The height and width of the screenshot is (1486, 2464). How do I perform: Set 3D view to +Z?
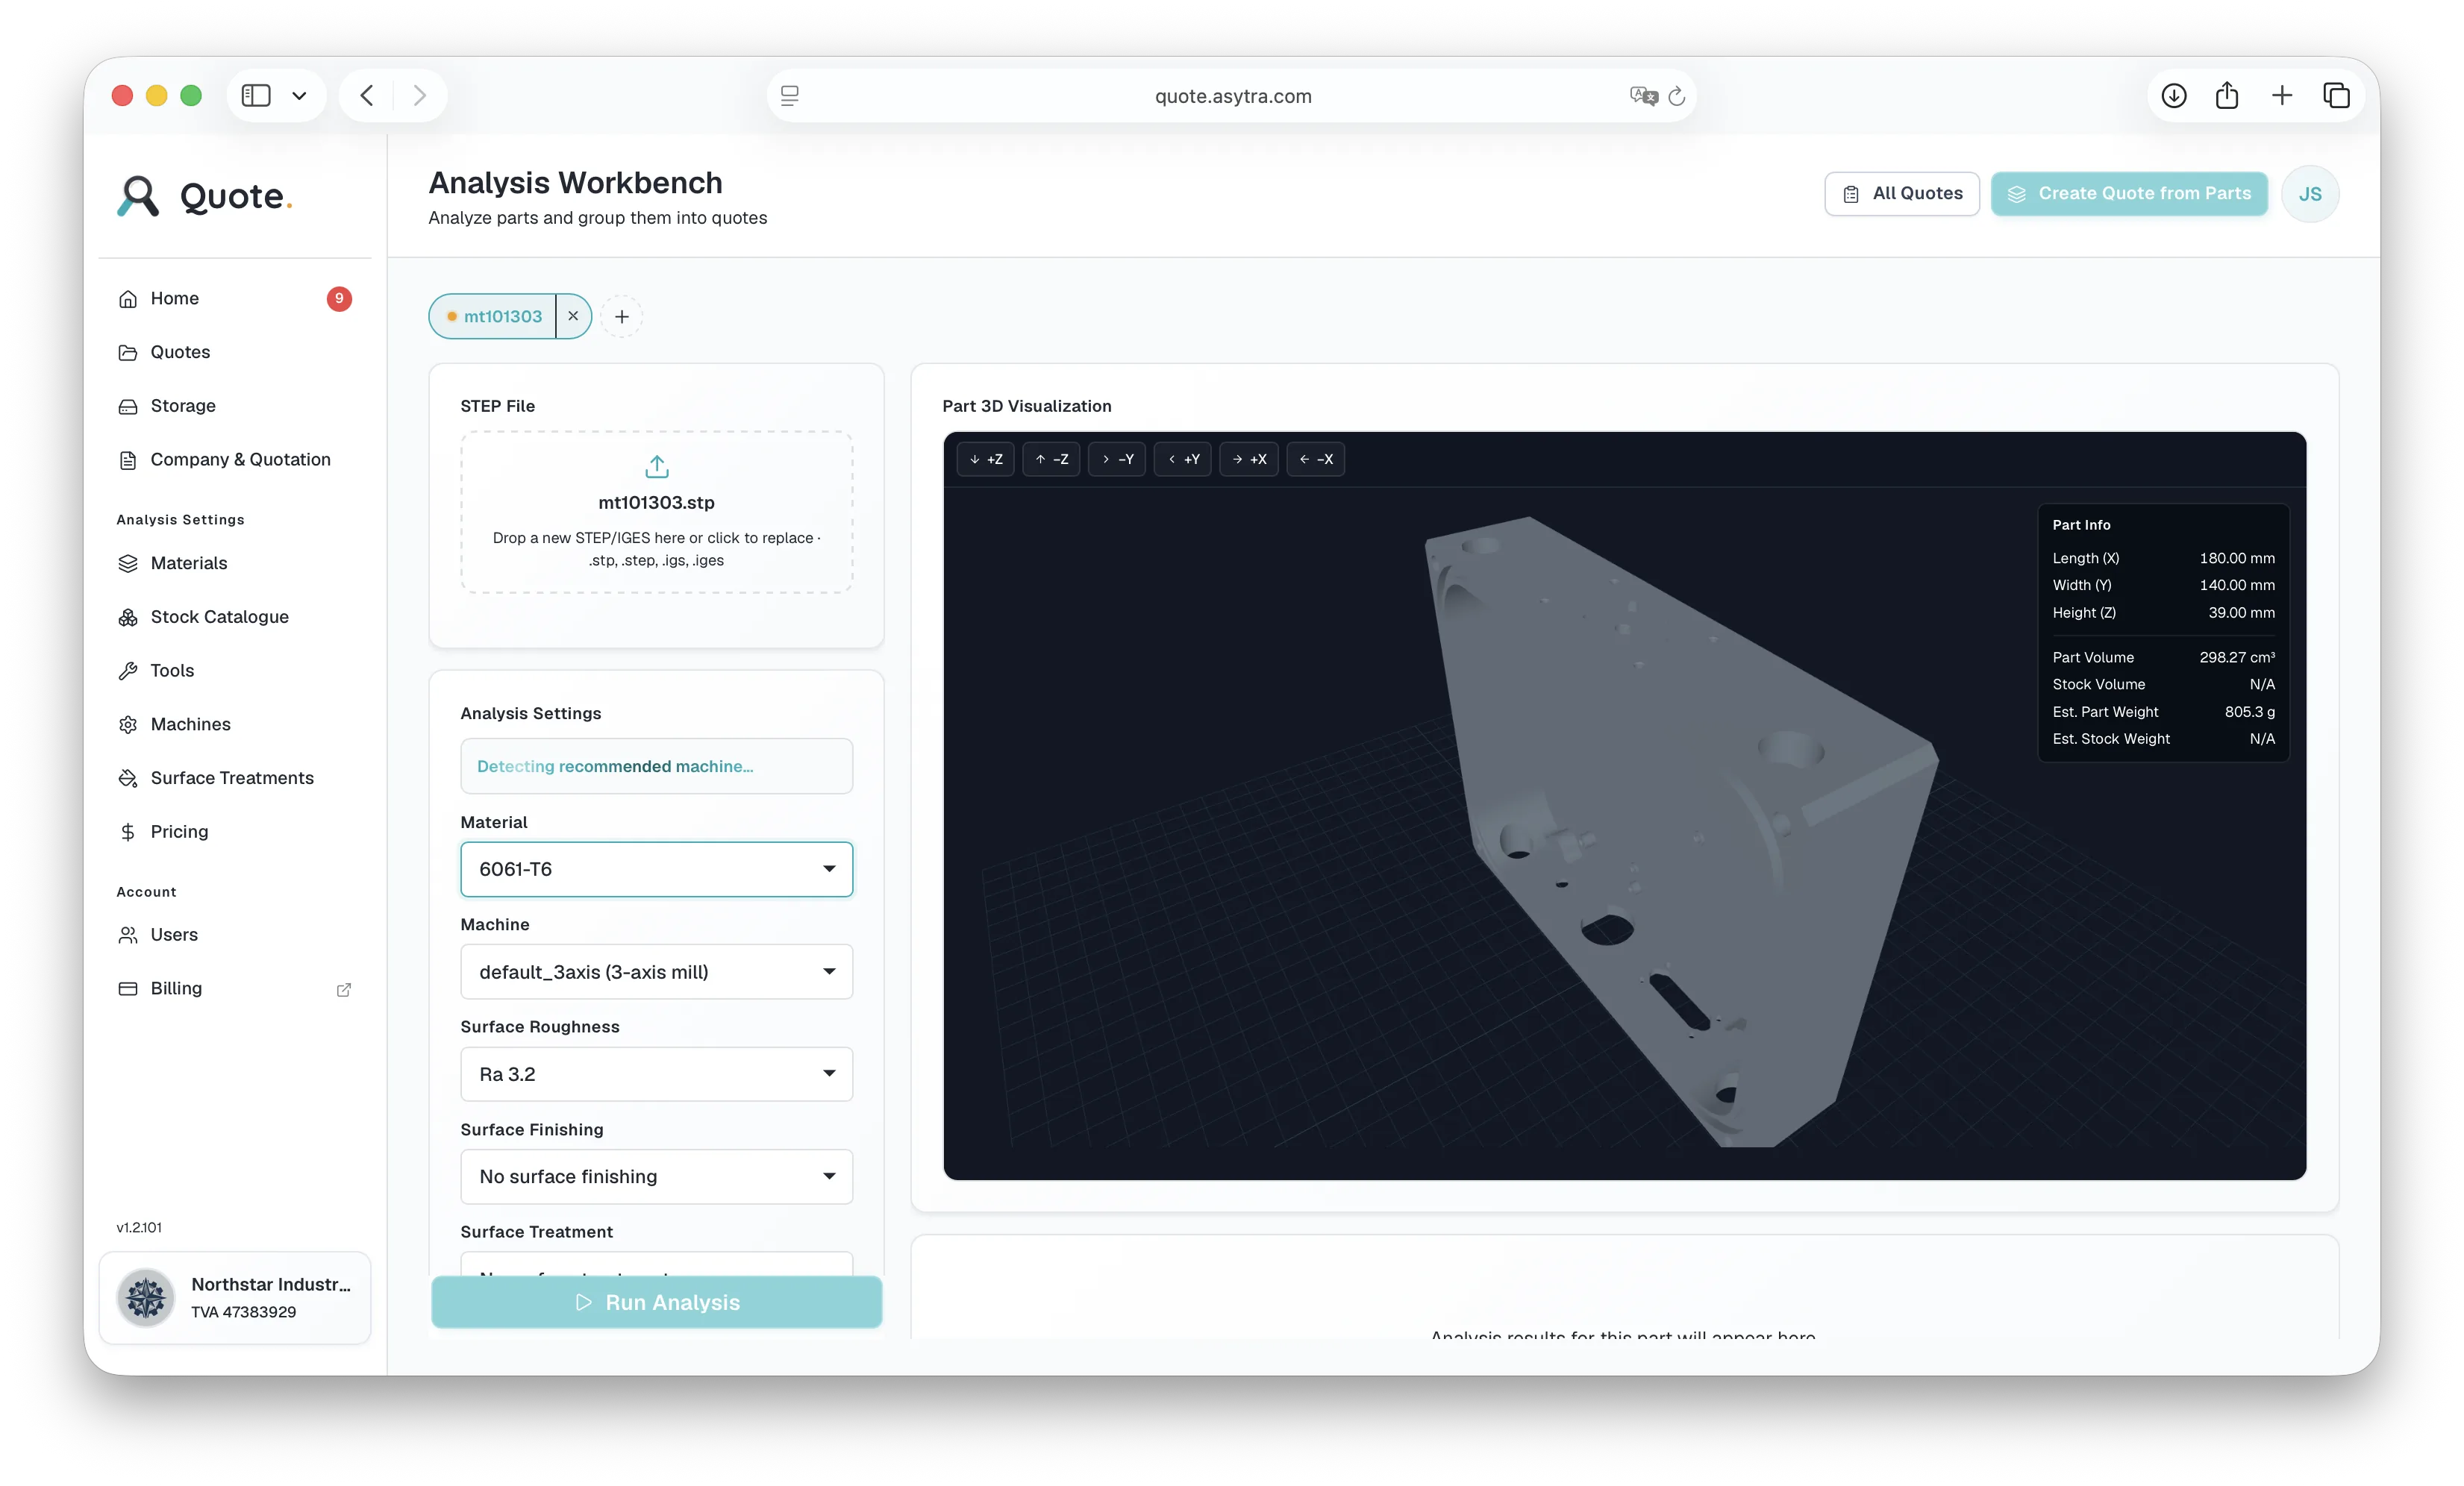click(985, 459)
